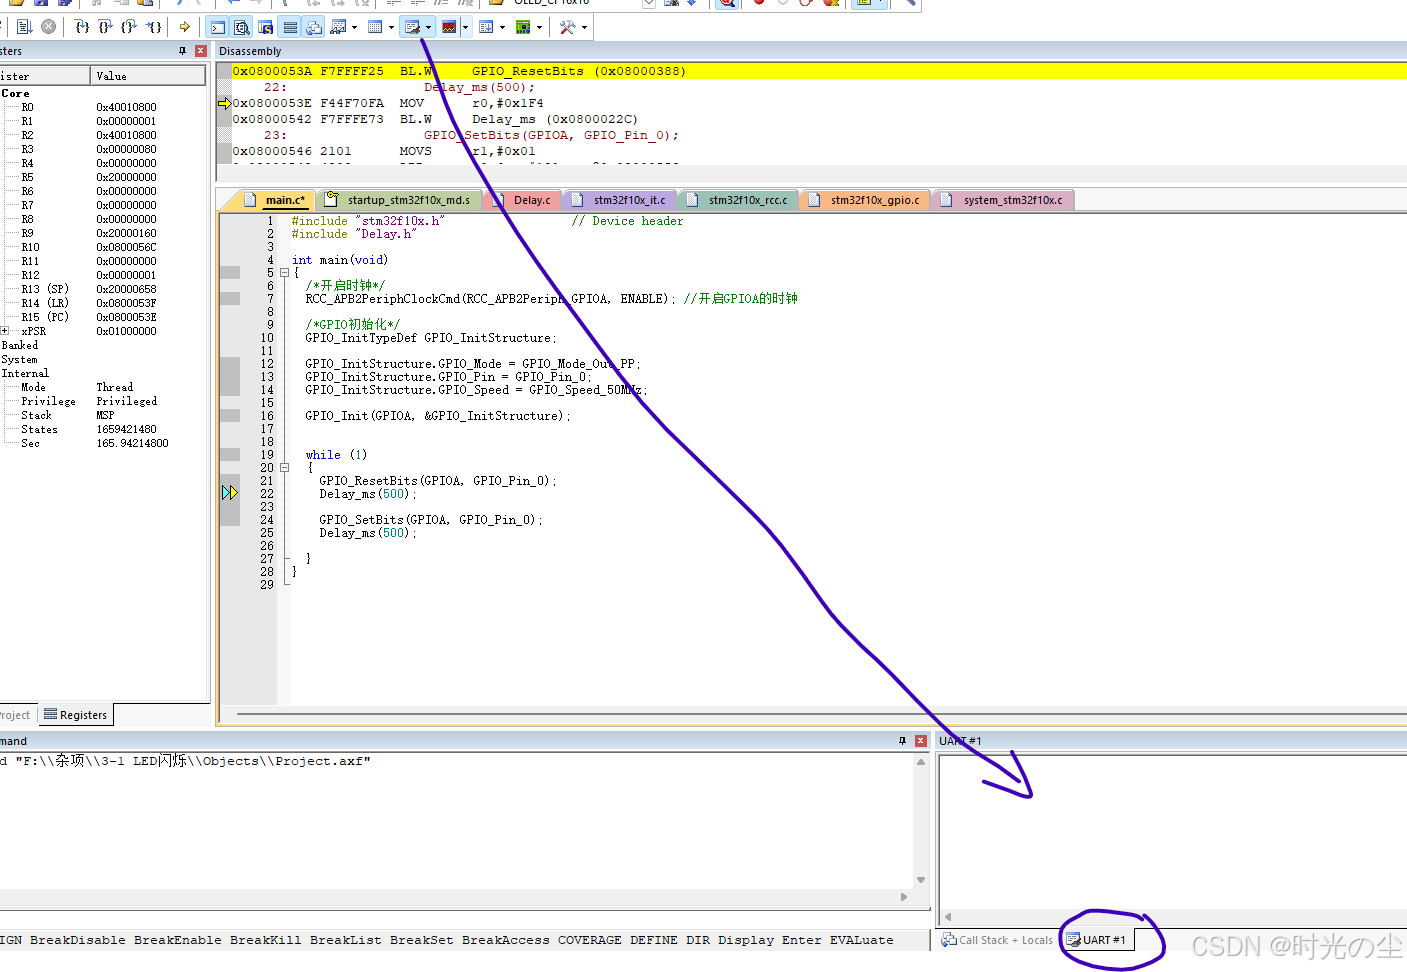Expand the Trace Windows dropdown arrow

pyautogui.click(x=502, y=27)
